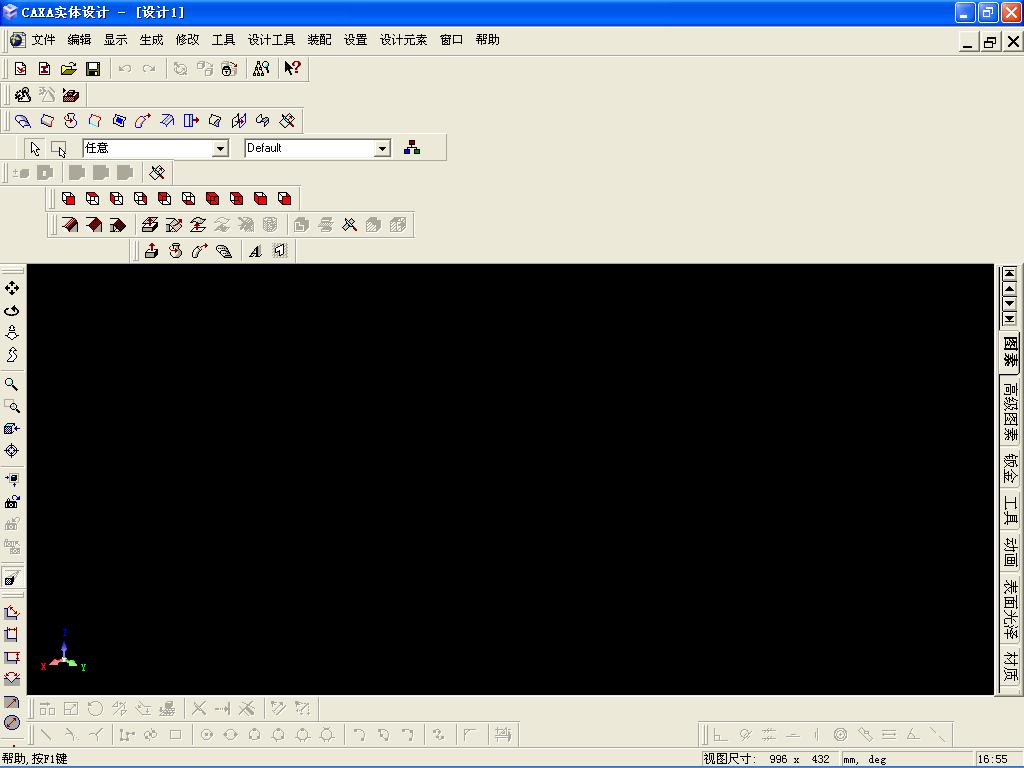This screenshot has width=1024, height=768.
Task: Click the 16:55 clock in status bar
Action: click(993, 759)
